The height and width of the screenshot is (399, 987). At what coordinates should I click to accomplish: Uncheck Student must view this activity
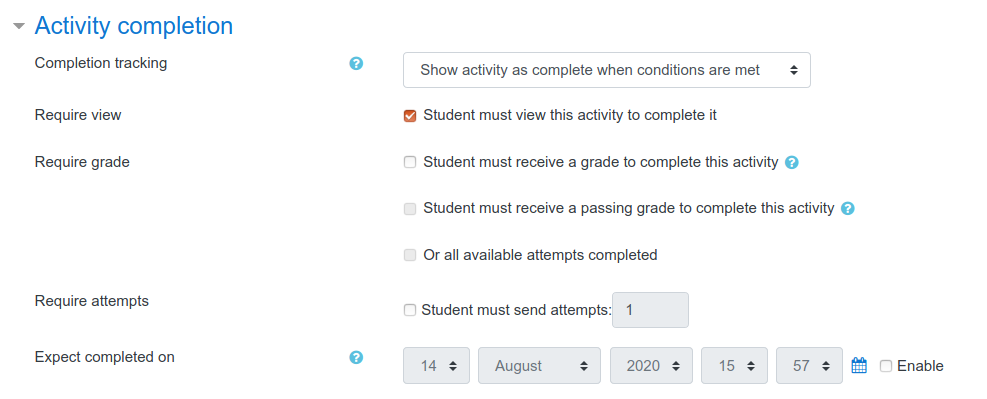point(410,116)
